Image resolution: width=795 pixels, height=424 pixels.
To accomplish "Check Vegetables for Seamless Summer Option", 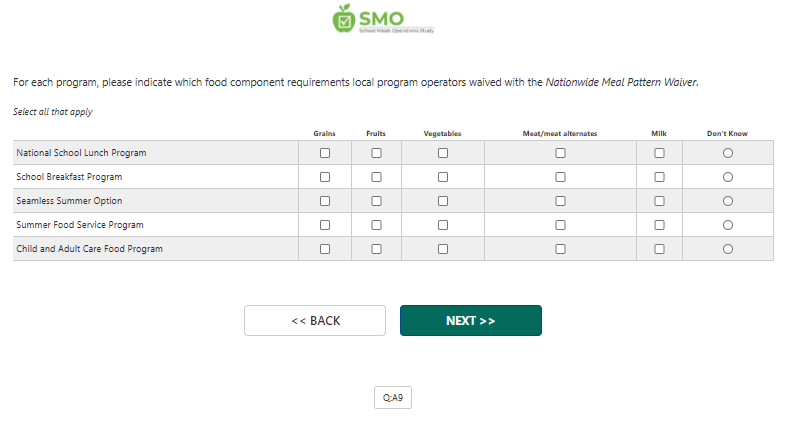I will (x=443, y=201).
